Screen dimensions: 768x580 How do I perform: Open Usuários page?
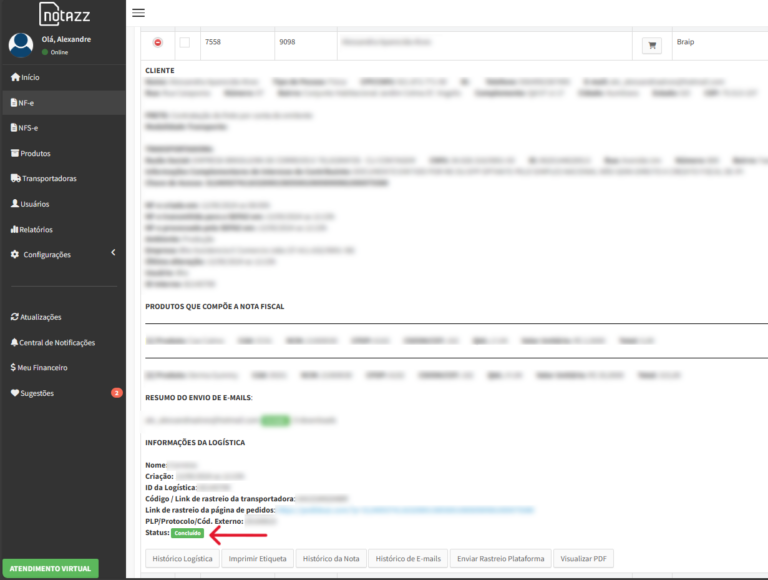tap(35, 204)
